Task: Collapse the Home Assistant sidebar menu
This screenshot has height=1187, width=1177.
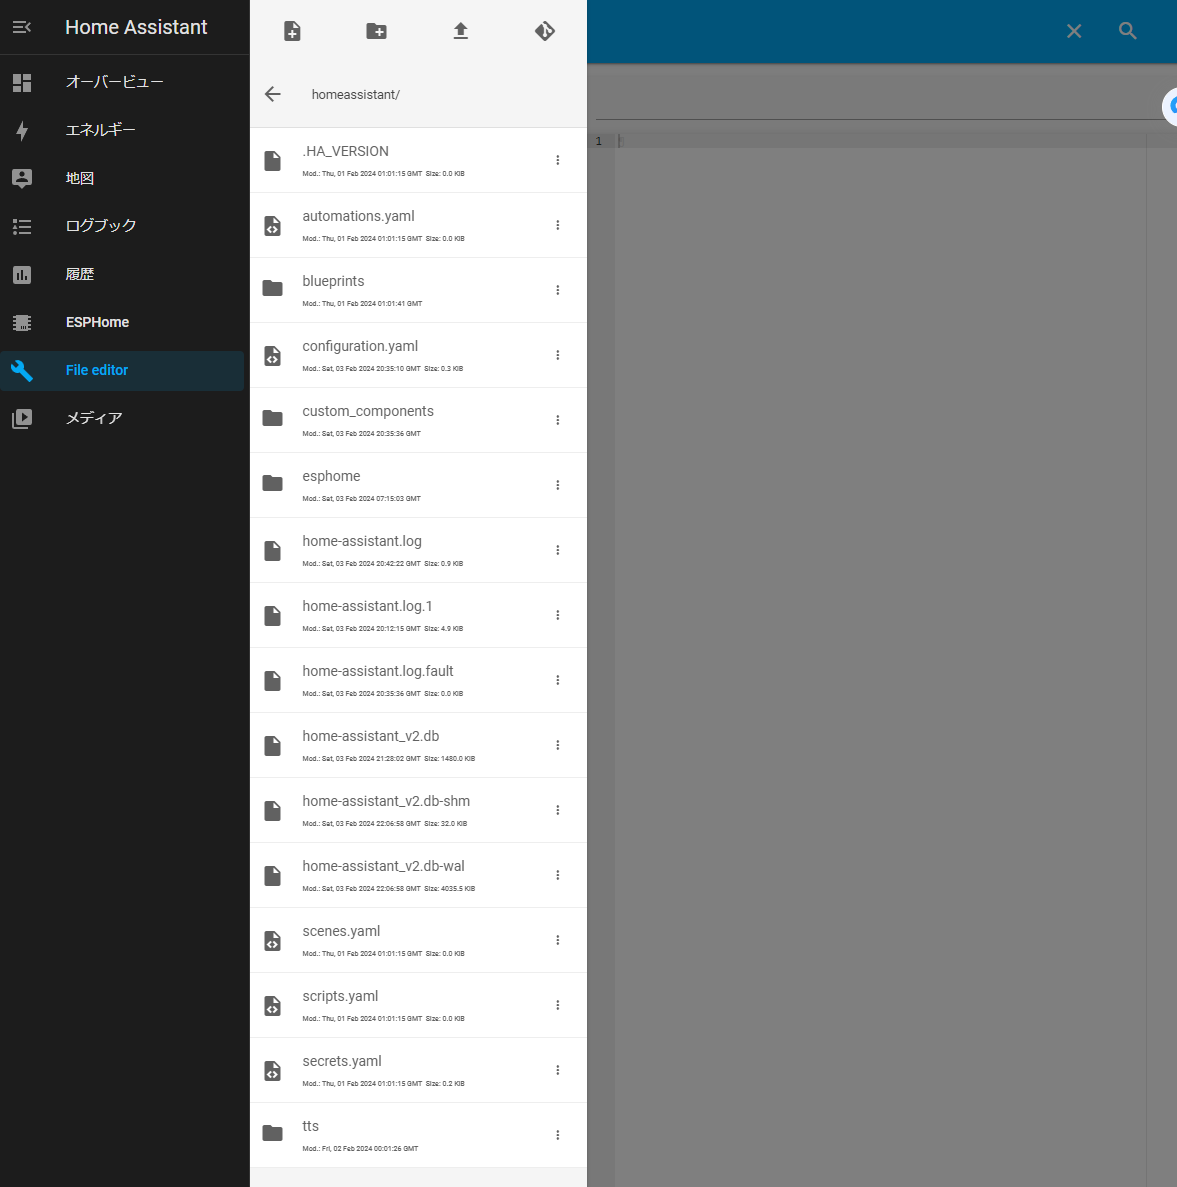Action: tap(22, 27)
